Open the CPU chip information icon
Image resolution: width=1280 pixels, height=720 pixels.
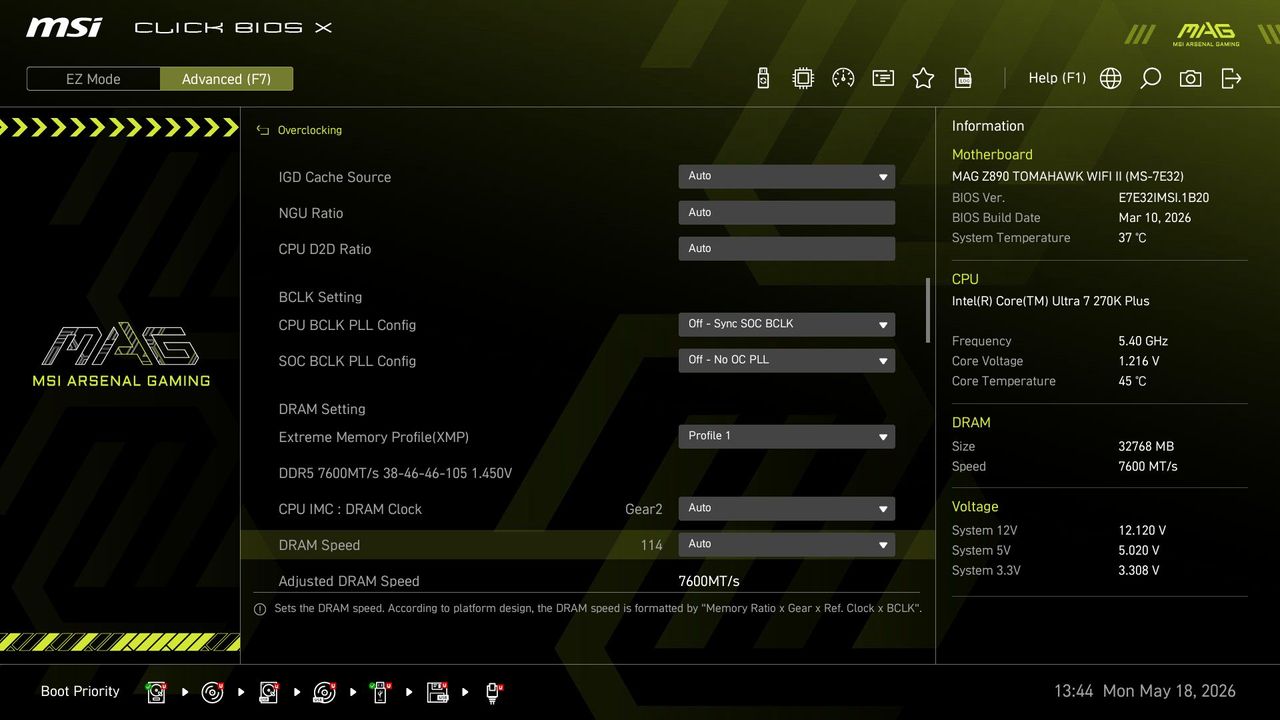coord(803,78)
